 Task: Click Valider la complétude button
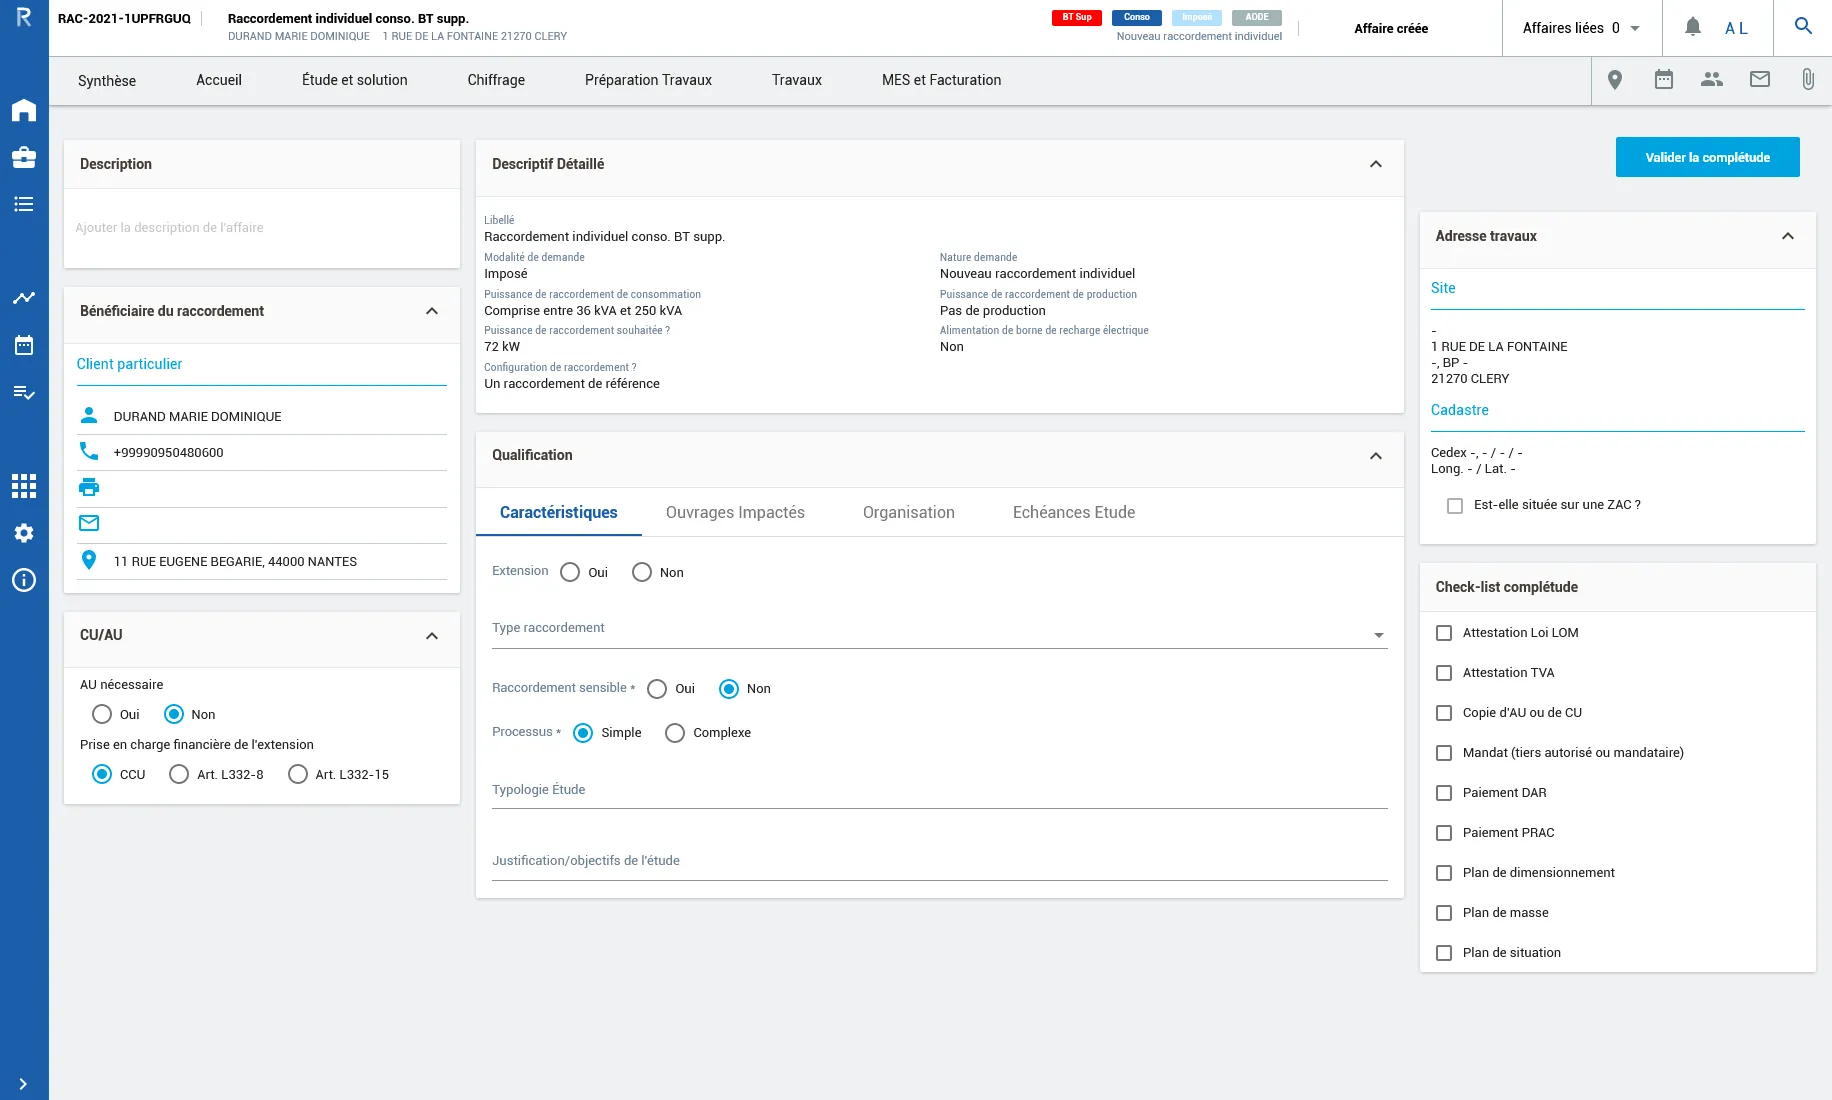1707,157
